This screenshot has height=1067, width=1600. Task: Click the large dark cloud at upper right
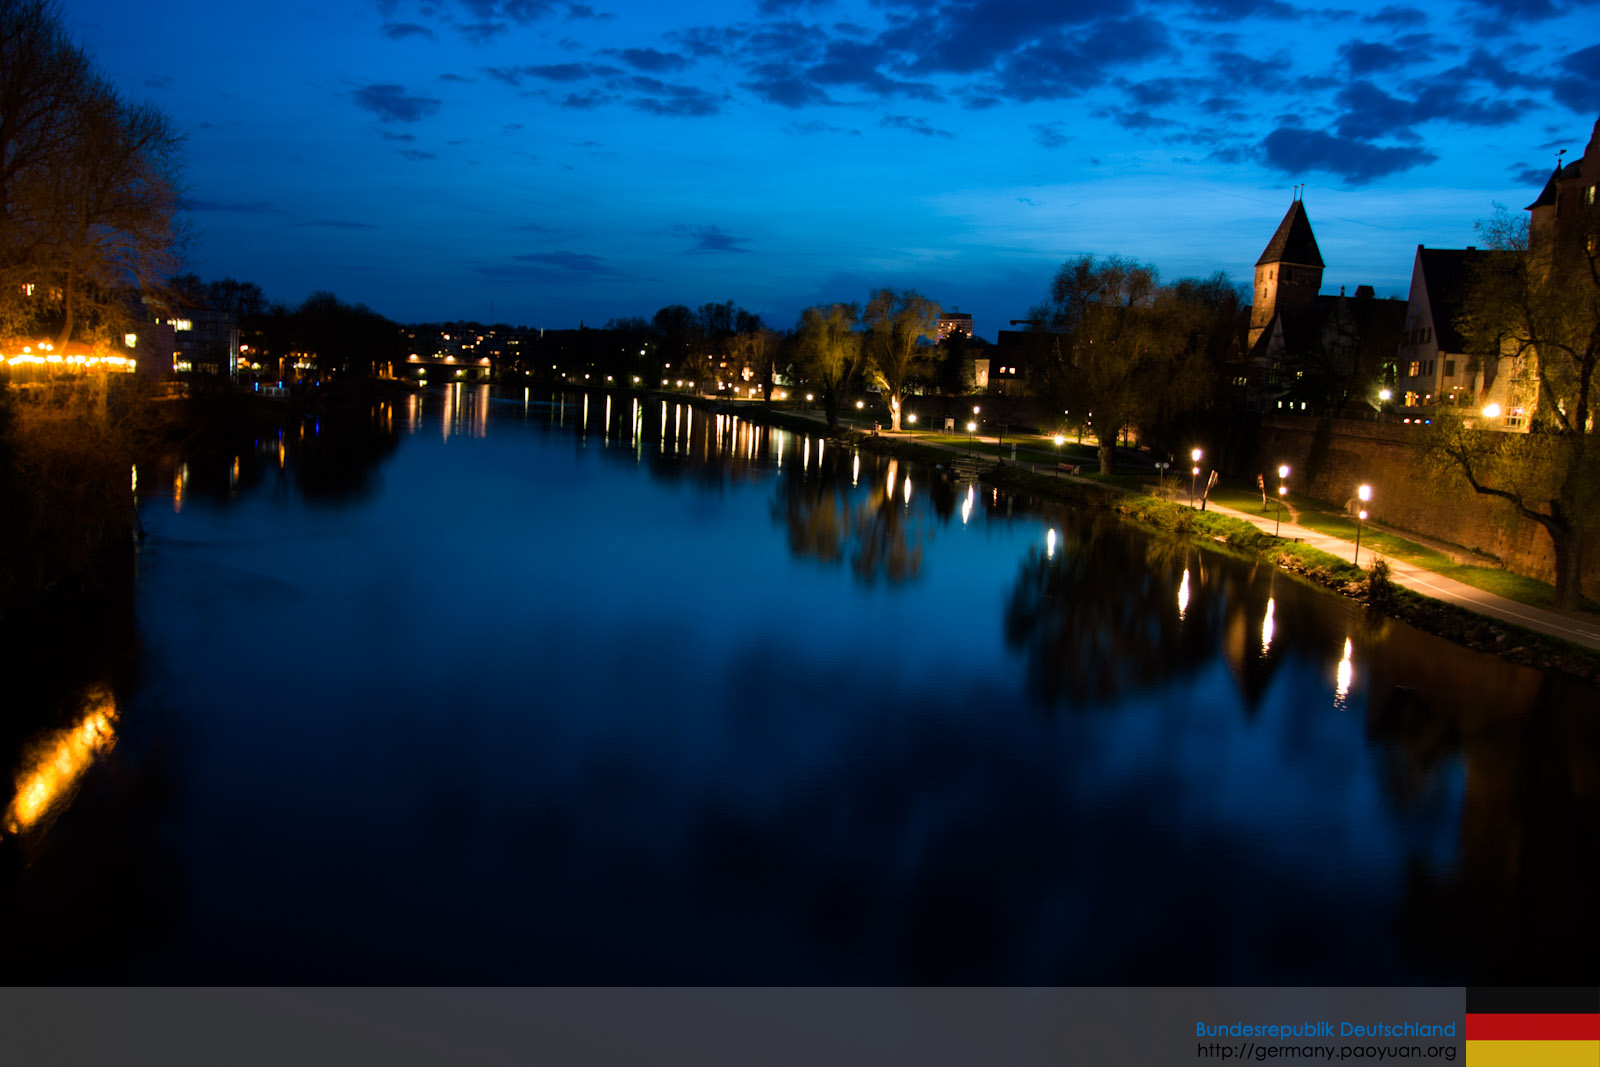(x=1340, y=152)
